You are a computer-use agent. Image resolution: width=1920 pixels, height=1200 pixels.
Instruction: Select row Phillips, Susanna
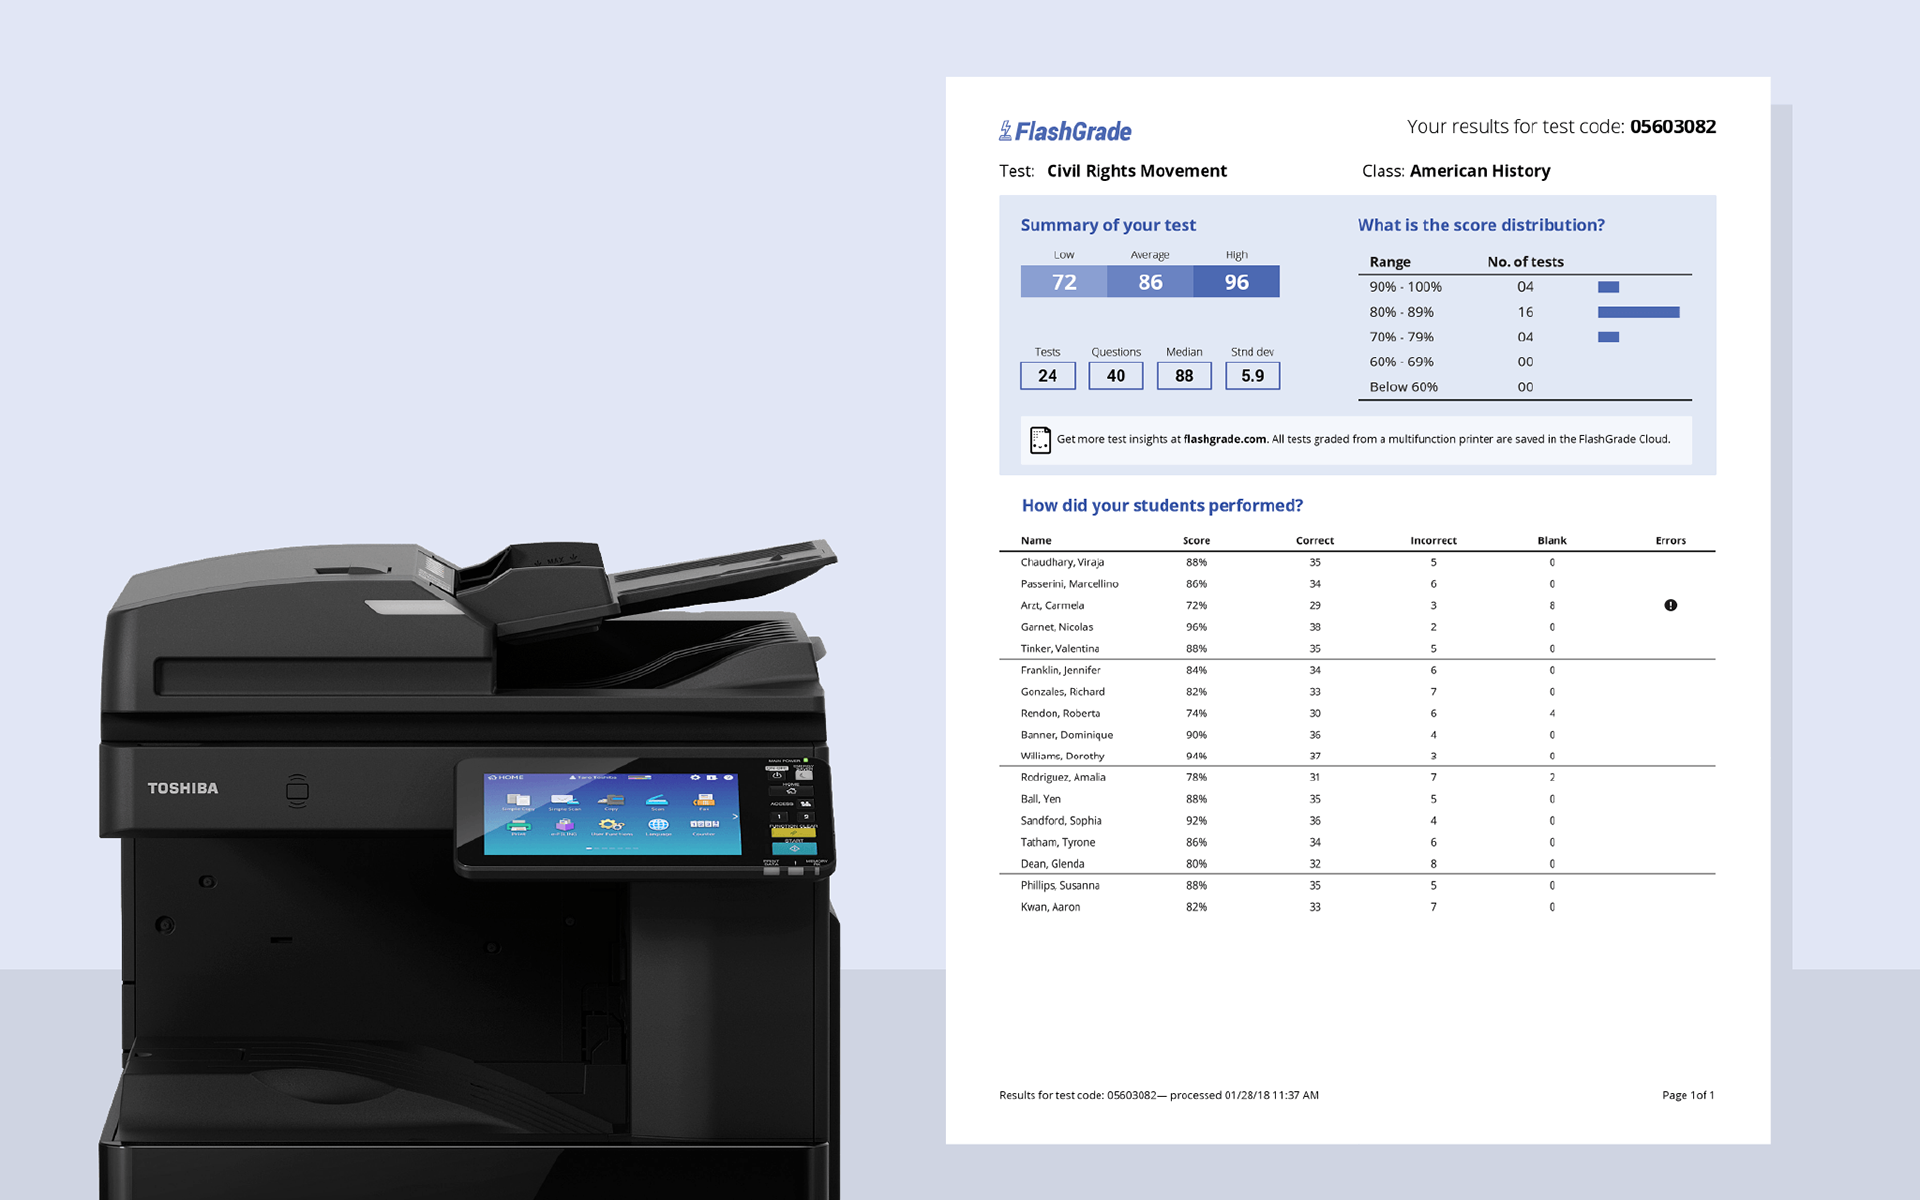pos(1357,885)
